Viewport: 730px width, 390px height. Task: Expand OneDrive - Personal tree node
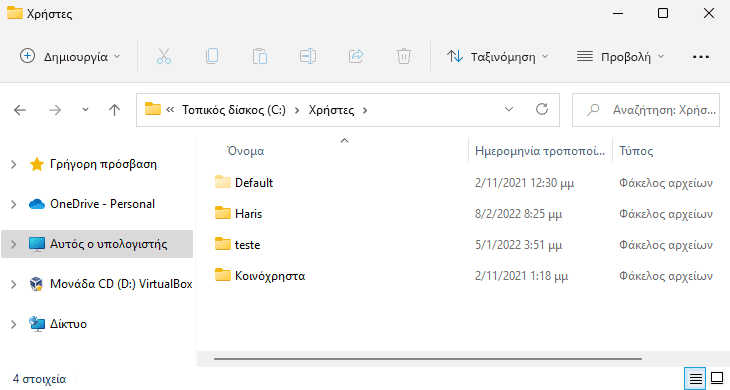tap(14, 204)
